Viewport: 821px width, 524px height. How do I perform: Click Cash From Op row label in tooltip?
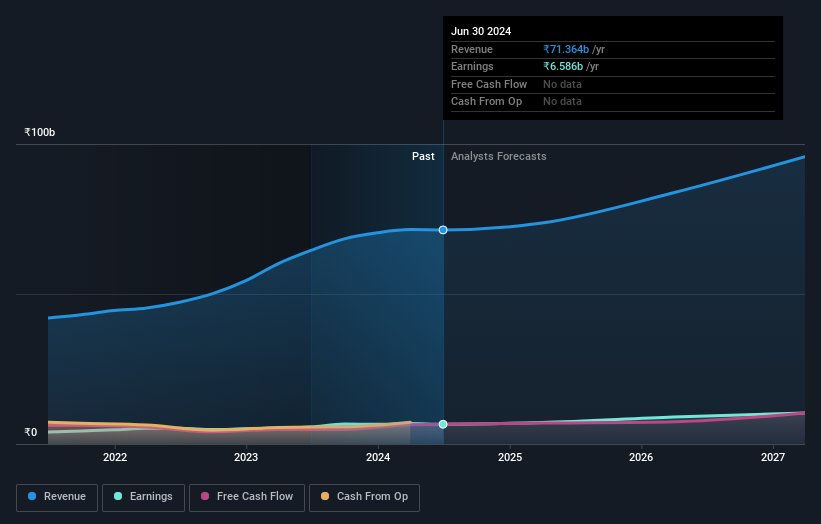(x=486, y=102)
